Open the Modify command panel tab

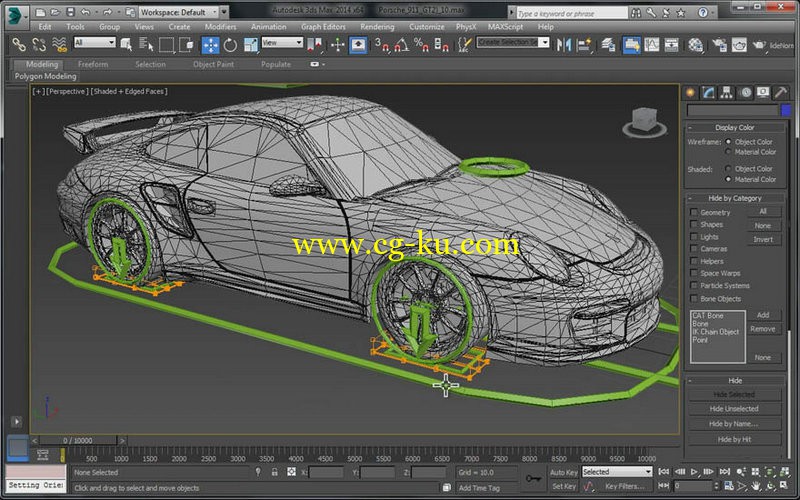pos(709,92)
